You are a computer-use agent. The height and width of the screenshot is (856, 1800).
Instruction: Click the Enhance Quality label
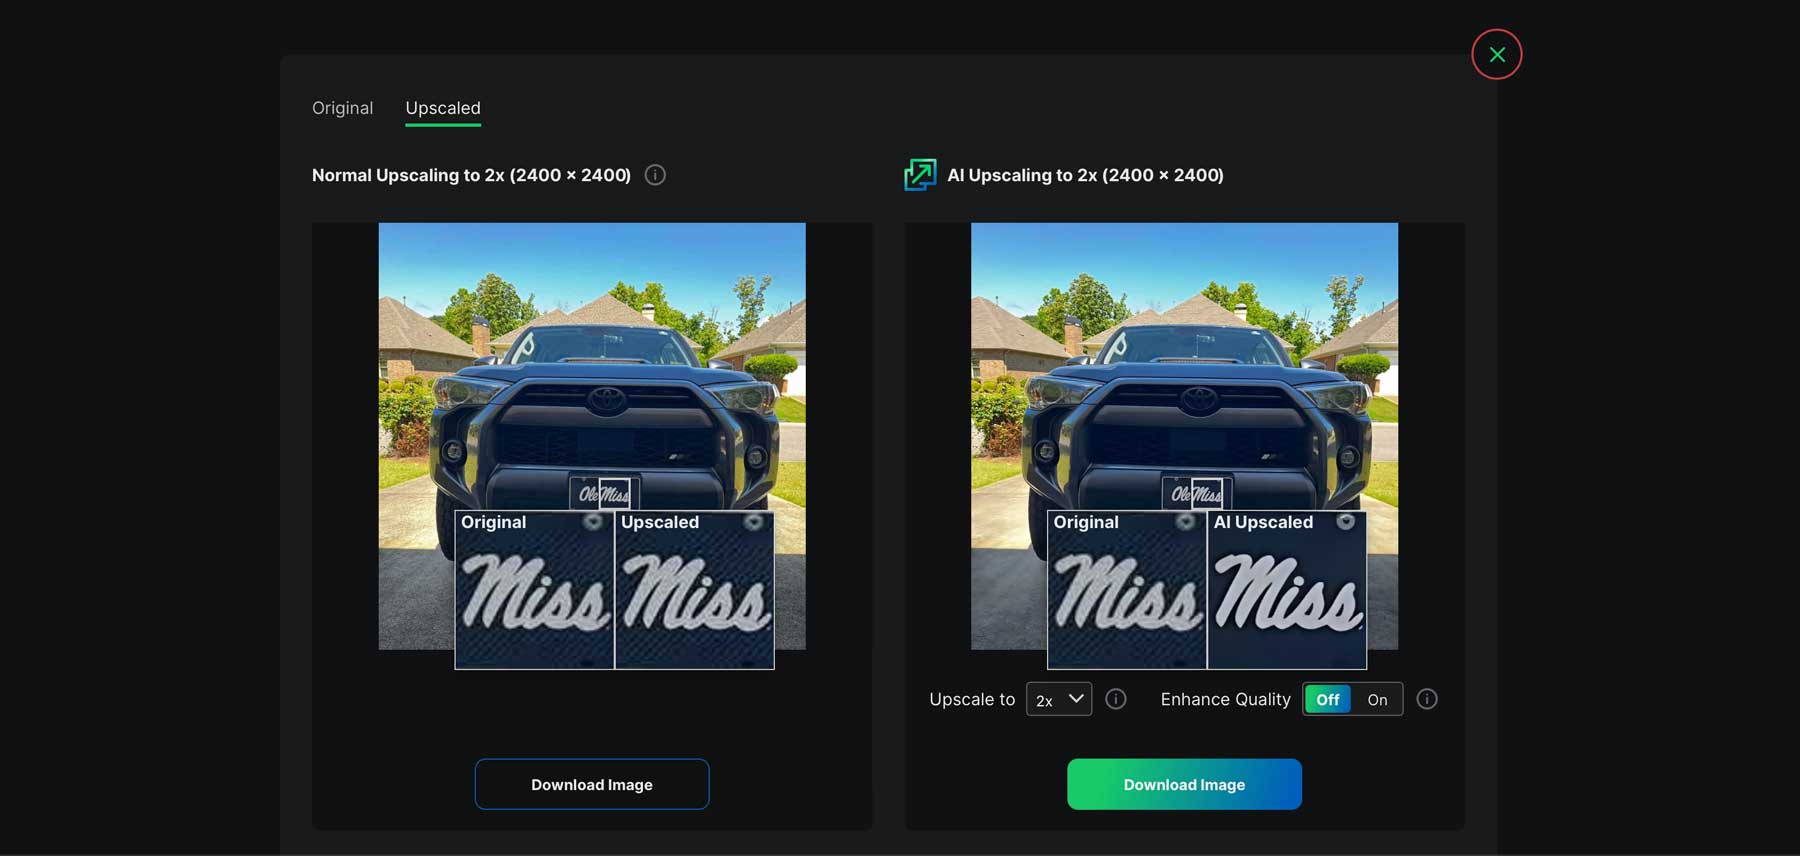point(1226,699)
